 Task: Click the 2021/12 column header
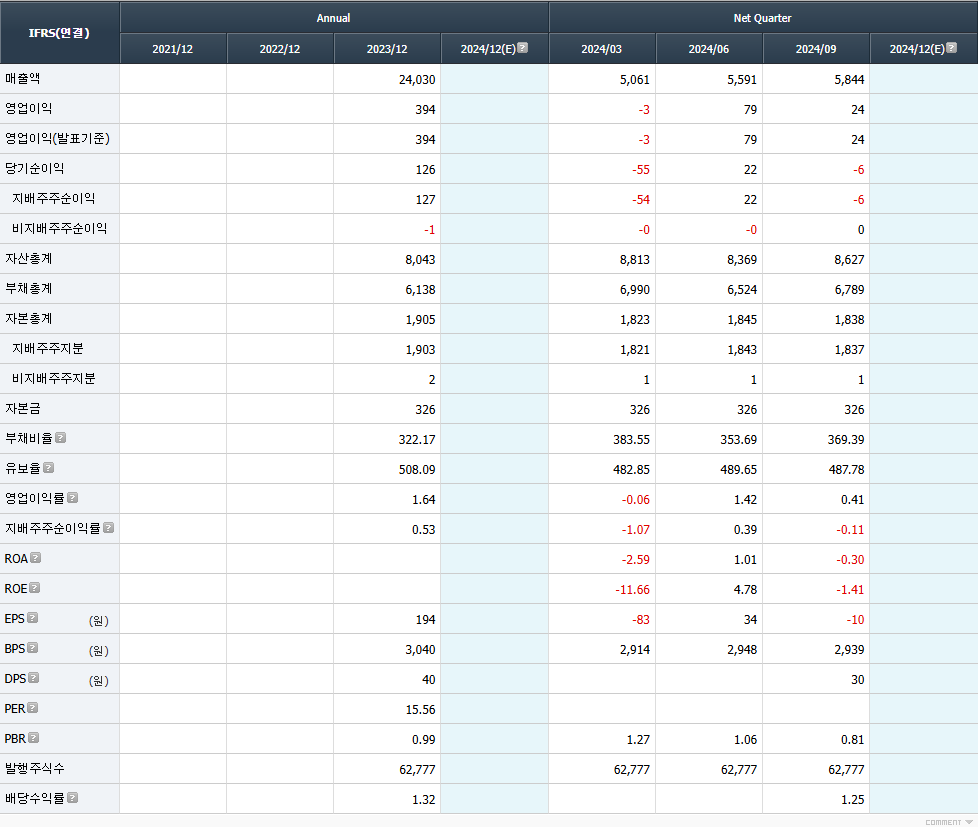(173, 49)
